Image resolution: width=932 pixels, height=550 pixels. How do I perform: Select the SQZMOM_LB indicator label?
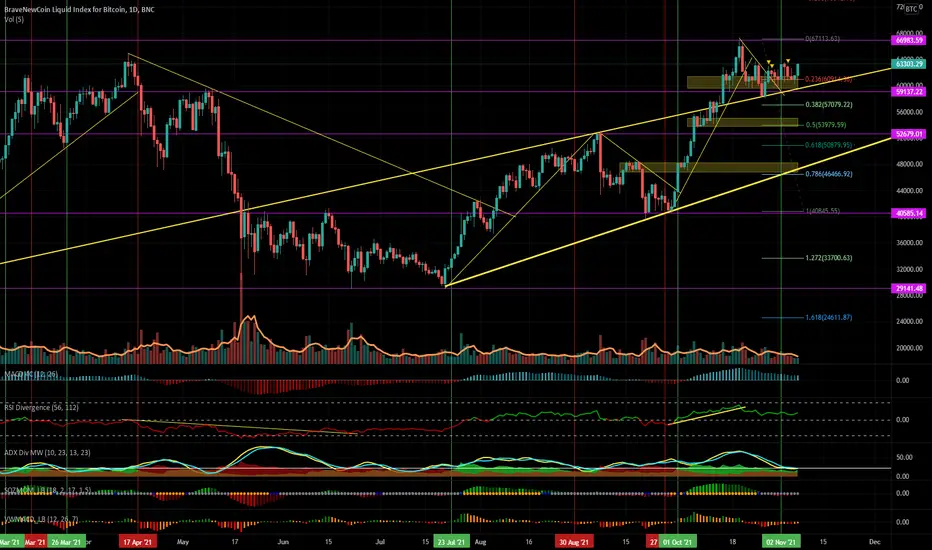[x=48, y=490]
